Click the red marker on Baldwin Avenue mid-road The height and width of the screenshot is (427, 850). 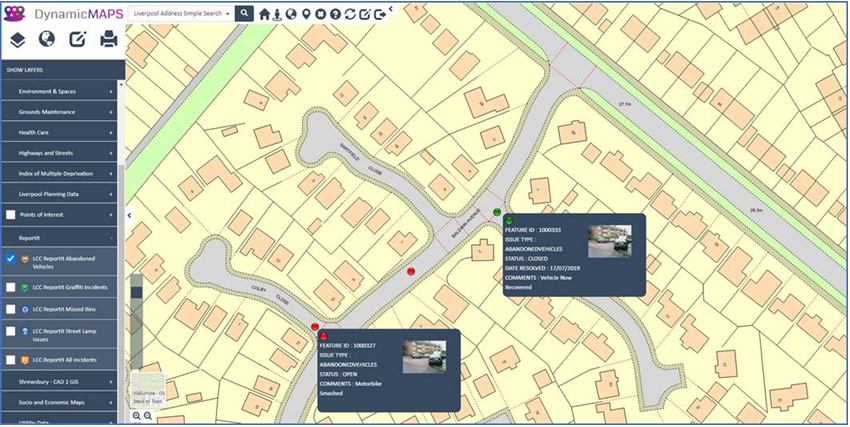point(411,271)
